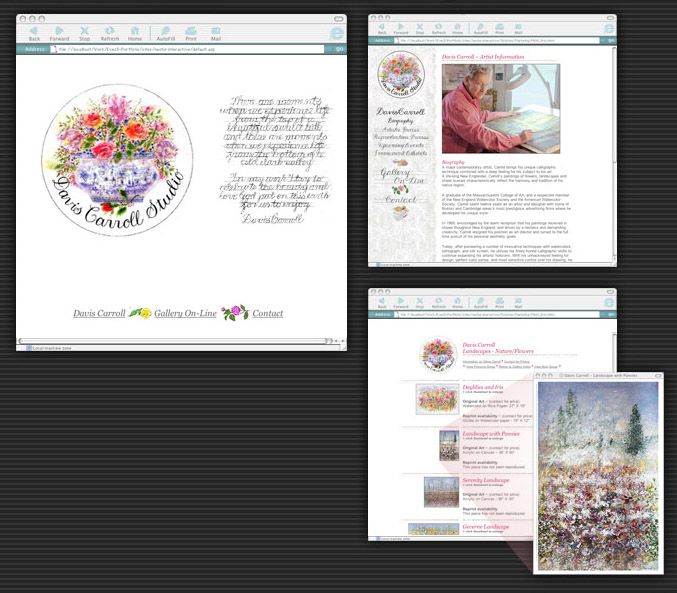Click Refresh in the Landscapes gallery window
Viewport: 677px width, 593px height.
coord(439,303)
